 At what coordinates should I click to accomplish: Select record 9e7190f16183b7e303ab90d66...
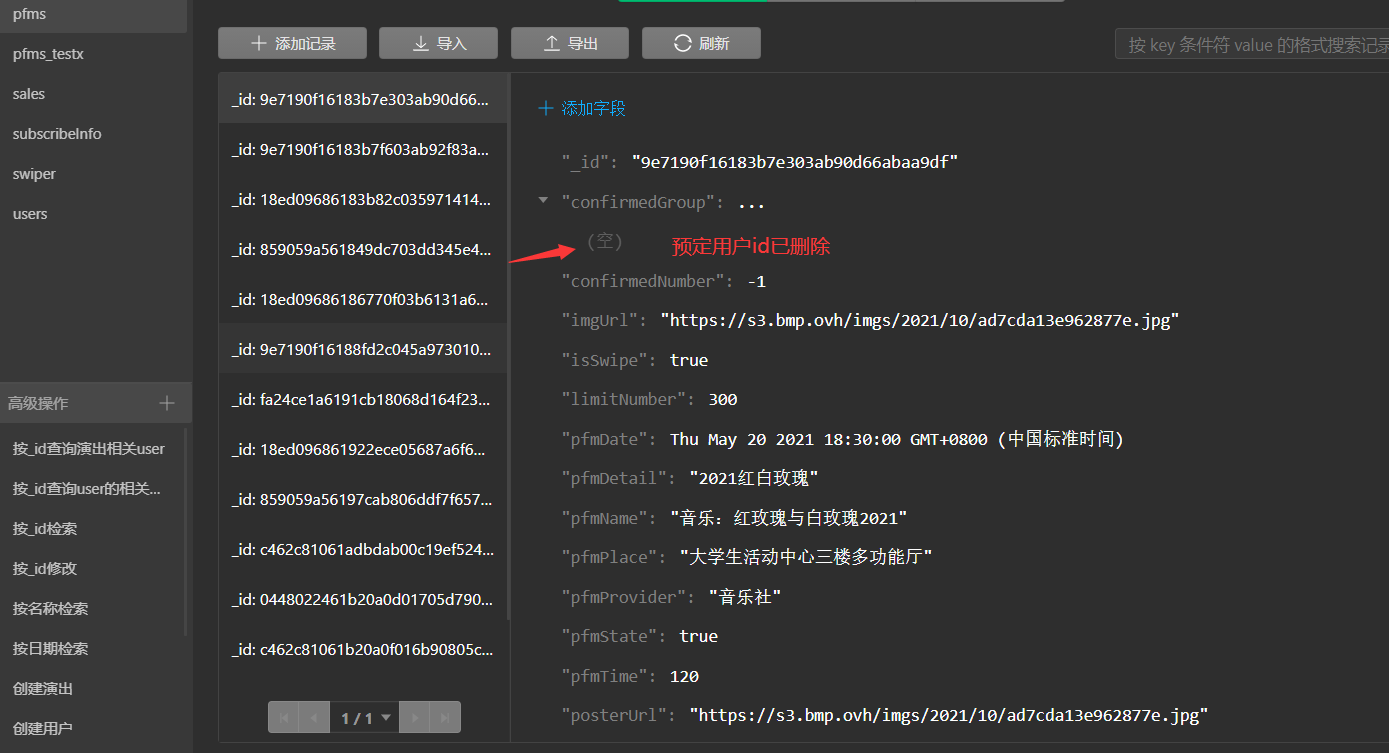pyautogui.click(x=362, y=99)
